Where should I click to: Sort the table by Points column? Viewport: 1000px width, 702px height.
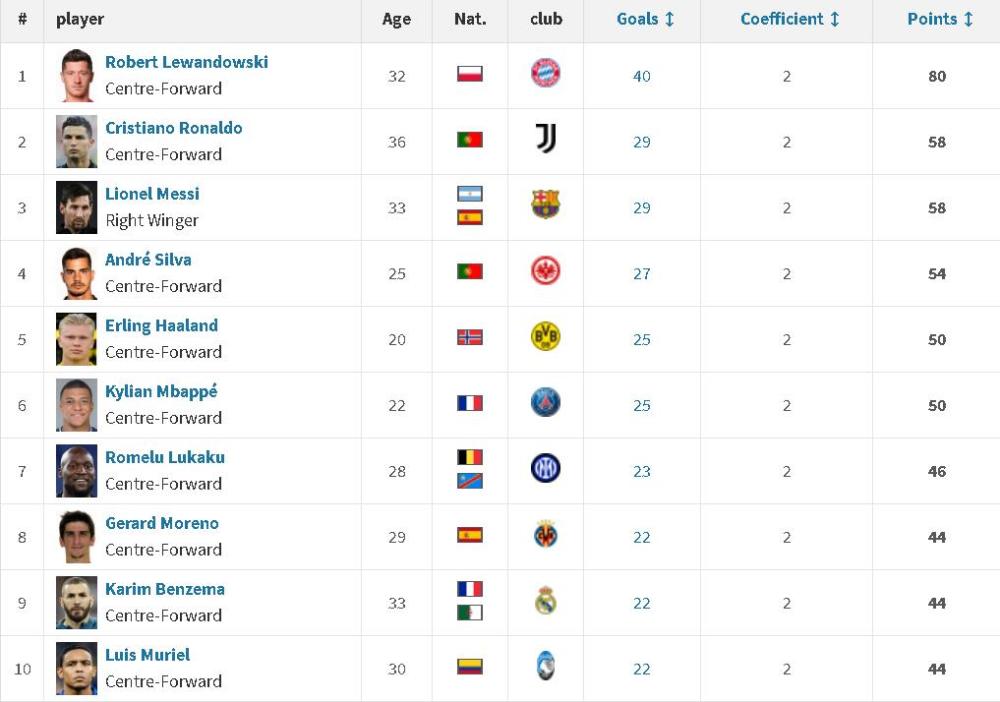[940, 19]
